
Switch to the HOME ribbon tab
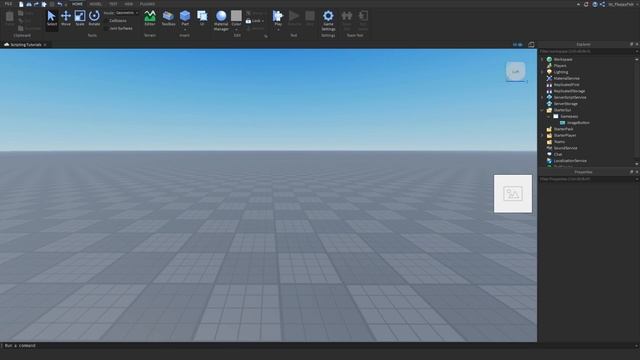[77, 4]
